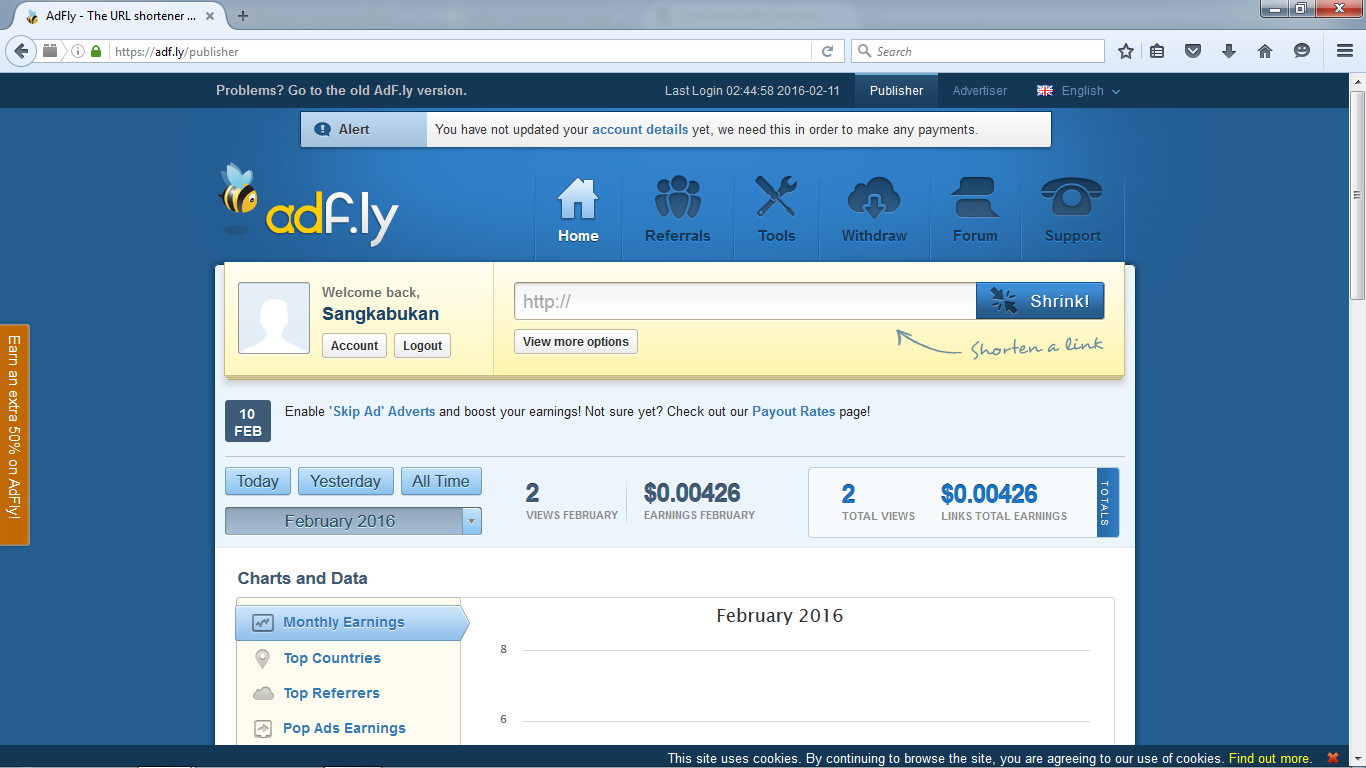Switch stats to All Time view
The width and height of the screenshot is (1366, 768).
tap(441, 481)
